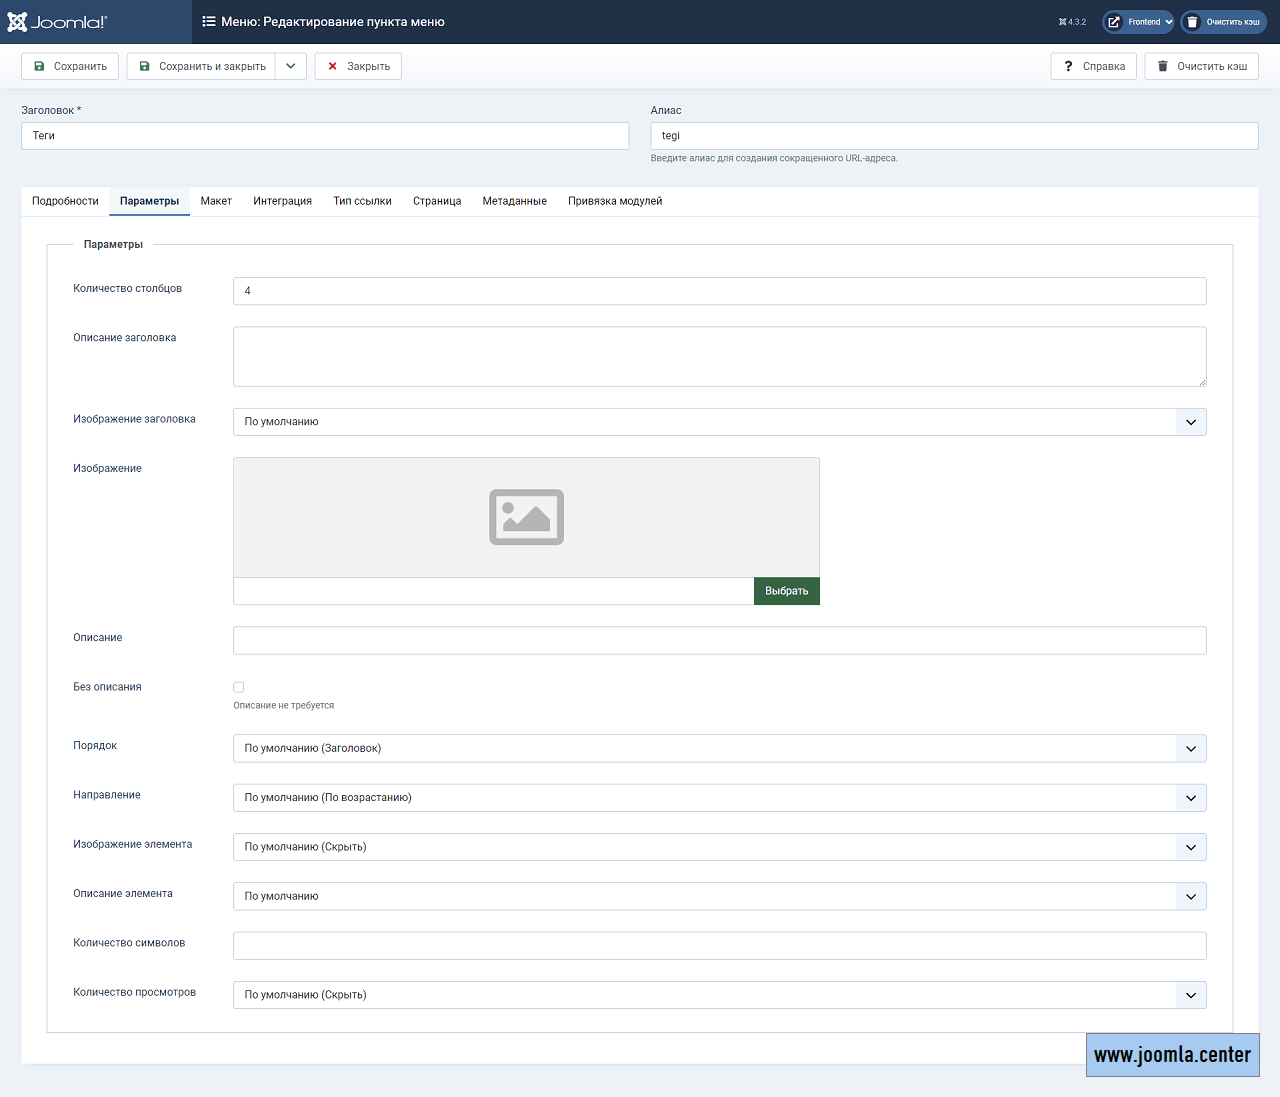
Task: Click the Количество столбцов input field
Action: 719,291
